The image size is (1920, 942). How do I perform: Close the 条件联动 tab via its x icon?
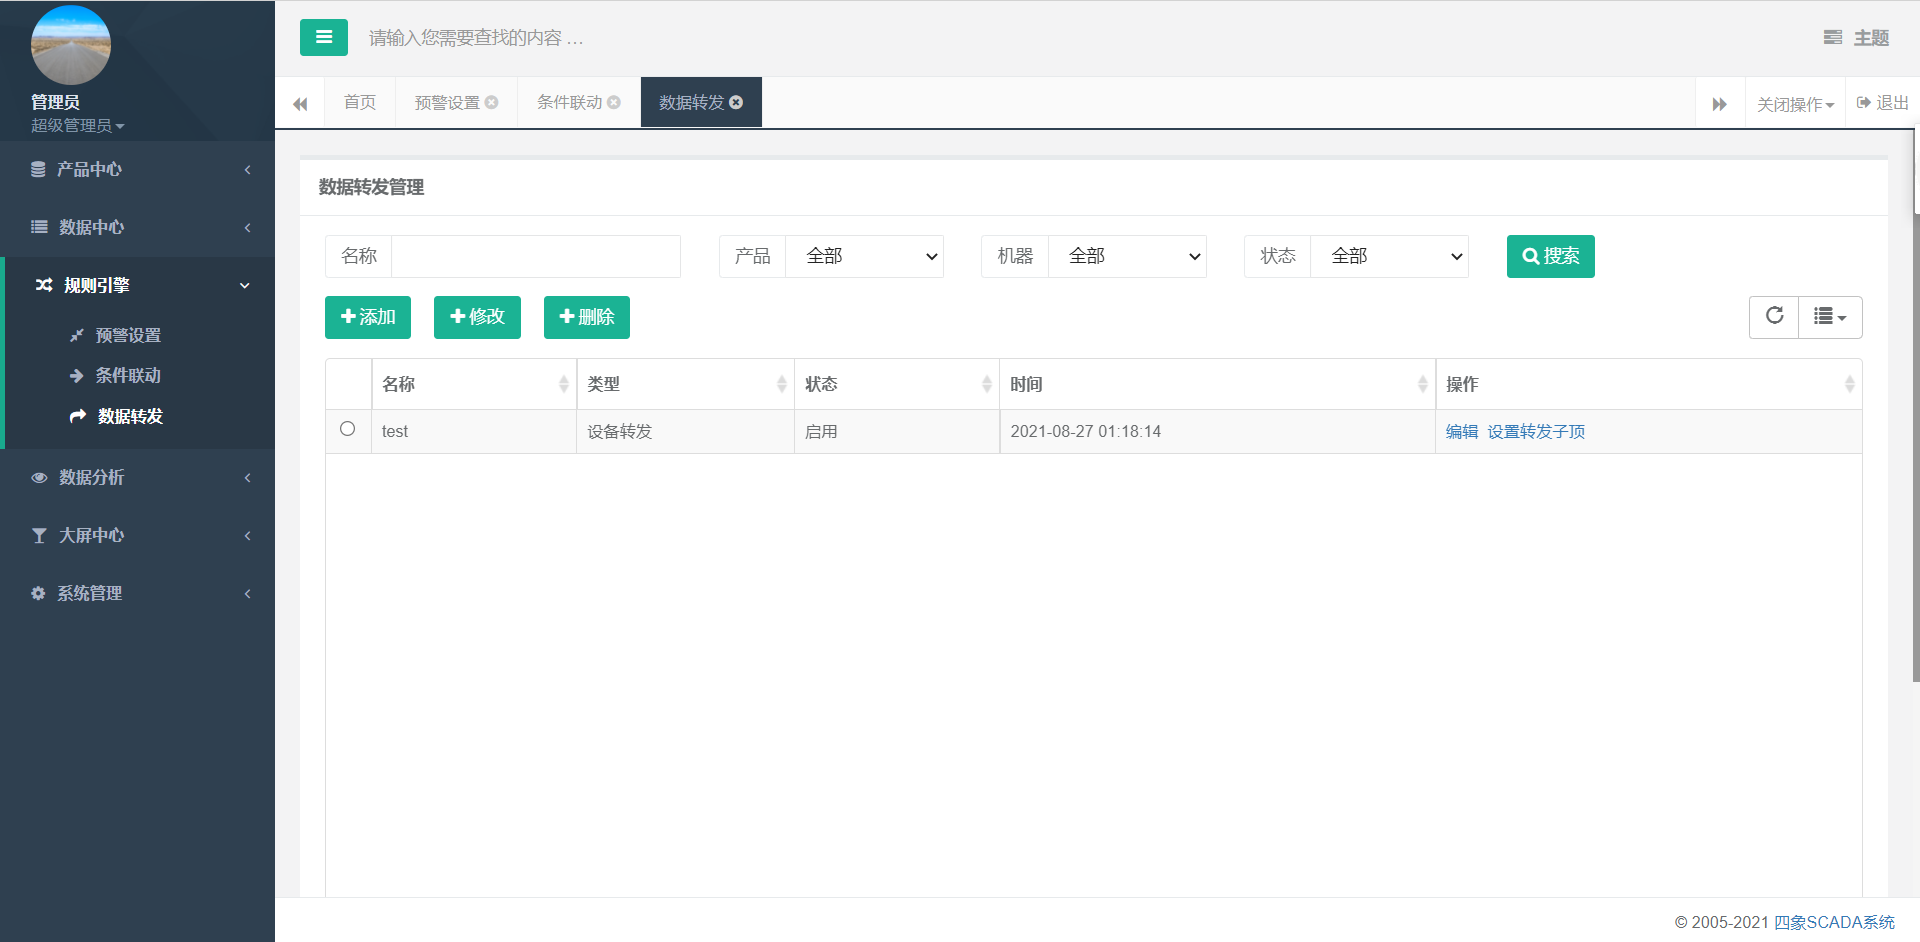[x=614, y=102]
